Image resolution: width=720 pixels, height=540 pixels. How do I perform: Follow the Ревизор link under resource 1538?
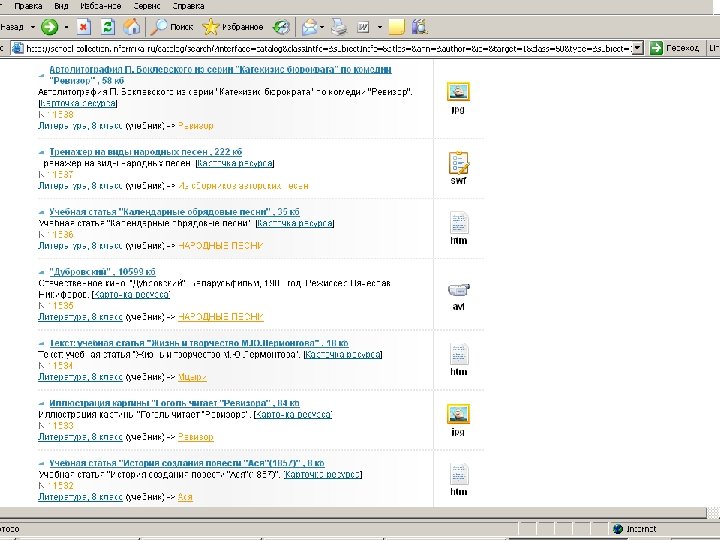[x=196, y=126]
